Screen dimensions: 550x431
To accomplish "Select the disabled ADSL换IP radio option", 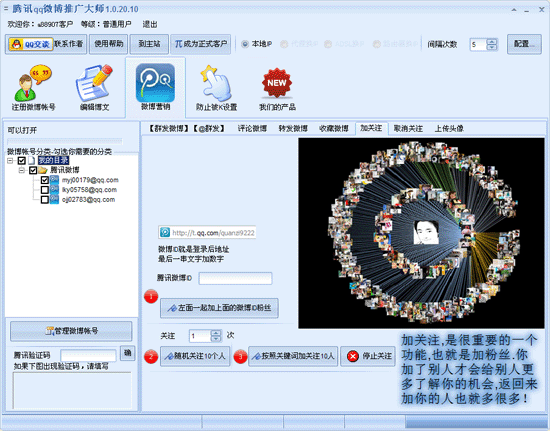I will (328, 44).
